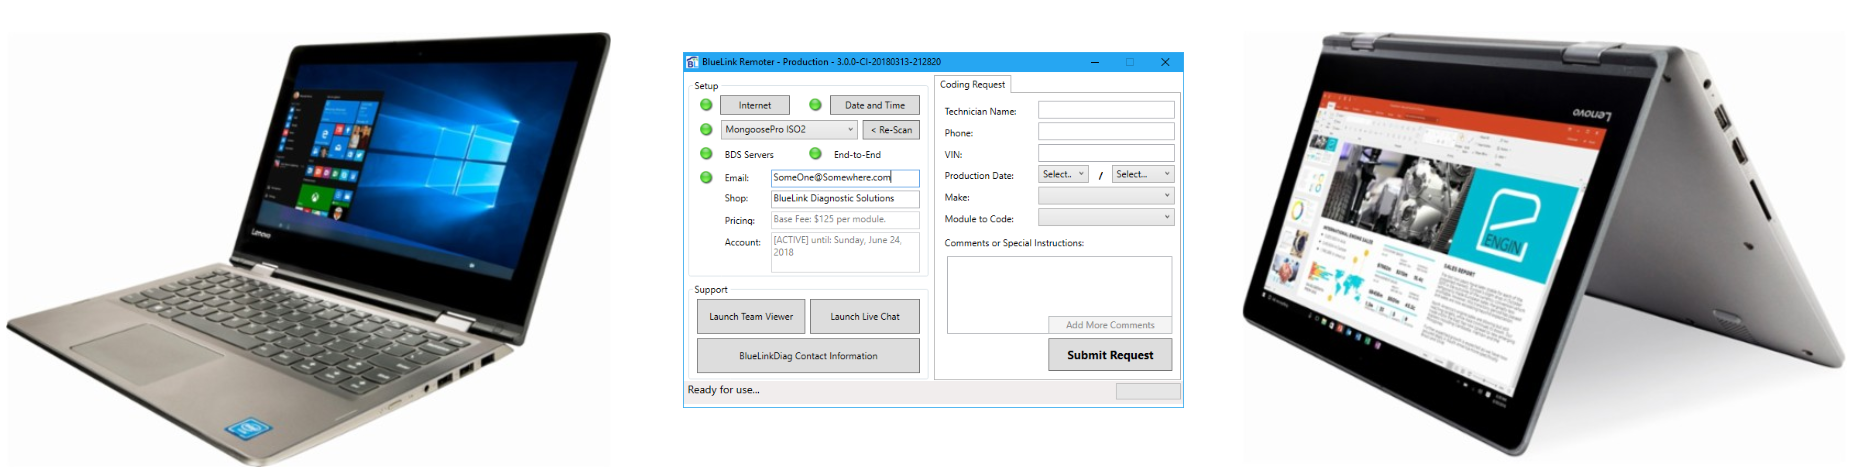Click the left Lenovo laptop image

click(309, 250)
